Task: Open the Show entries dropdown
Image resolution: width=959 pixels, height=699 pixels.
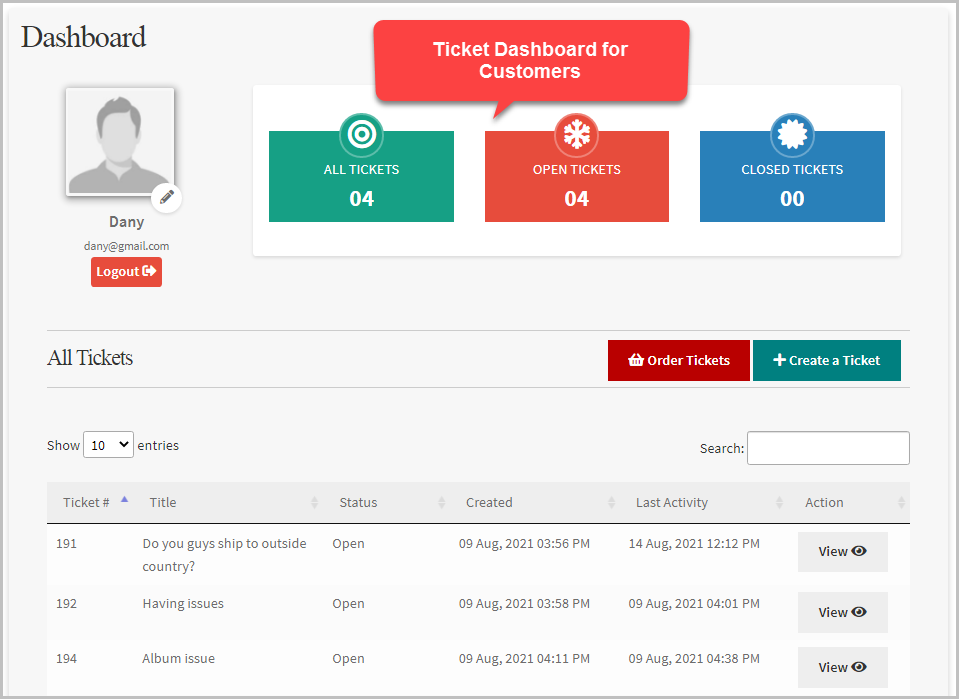Action: click(x=108, y=444)
